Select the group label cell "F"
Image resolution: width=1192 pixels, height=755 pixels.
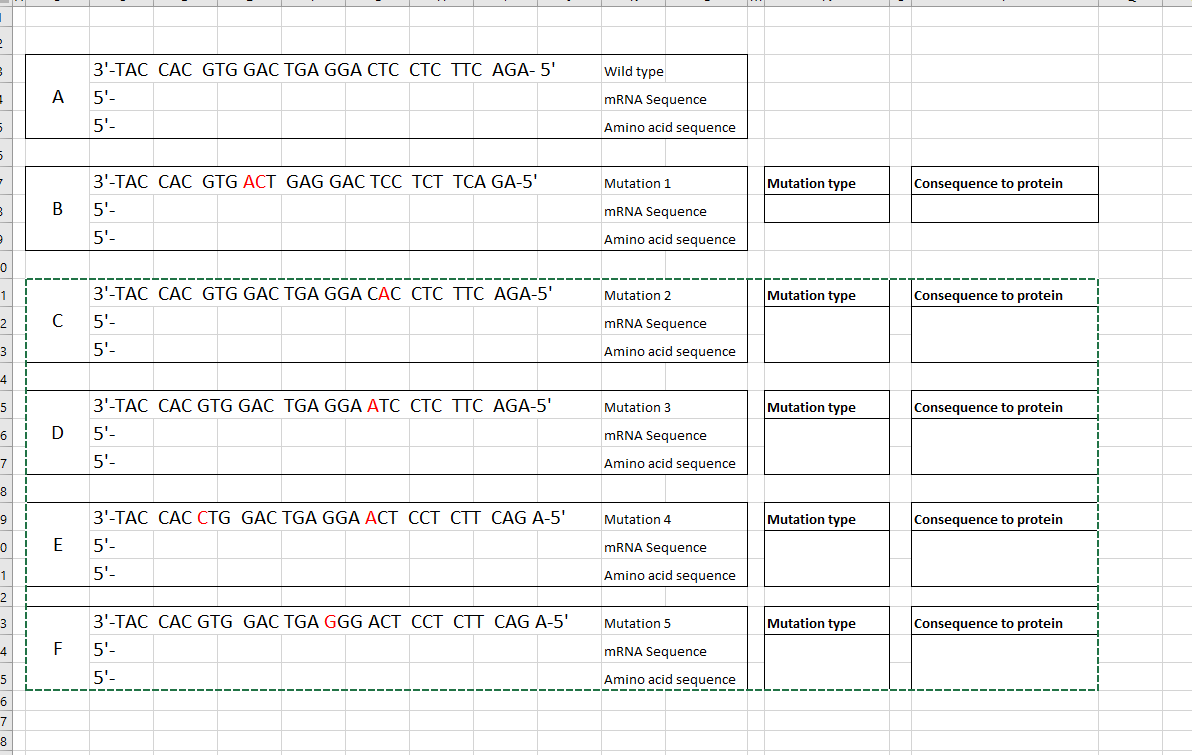tap(57, 649)
